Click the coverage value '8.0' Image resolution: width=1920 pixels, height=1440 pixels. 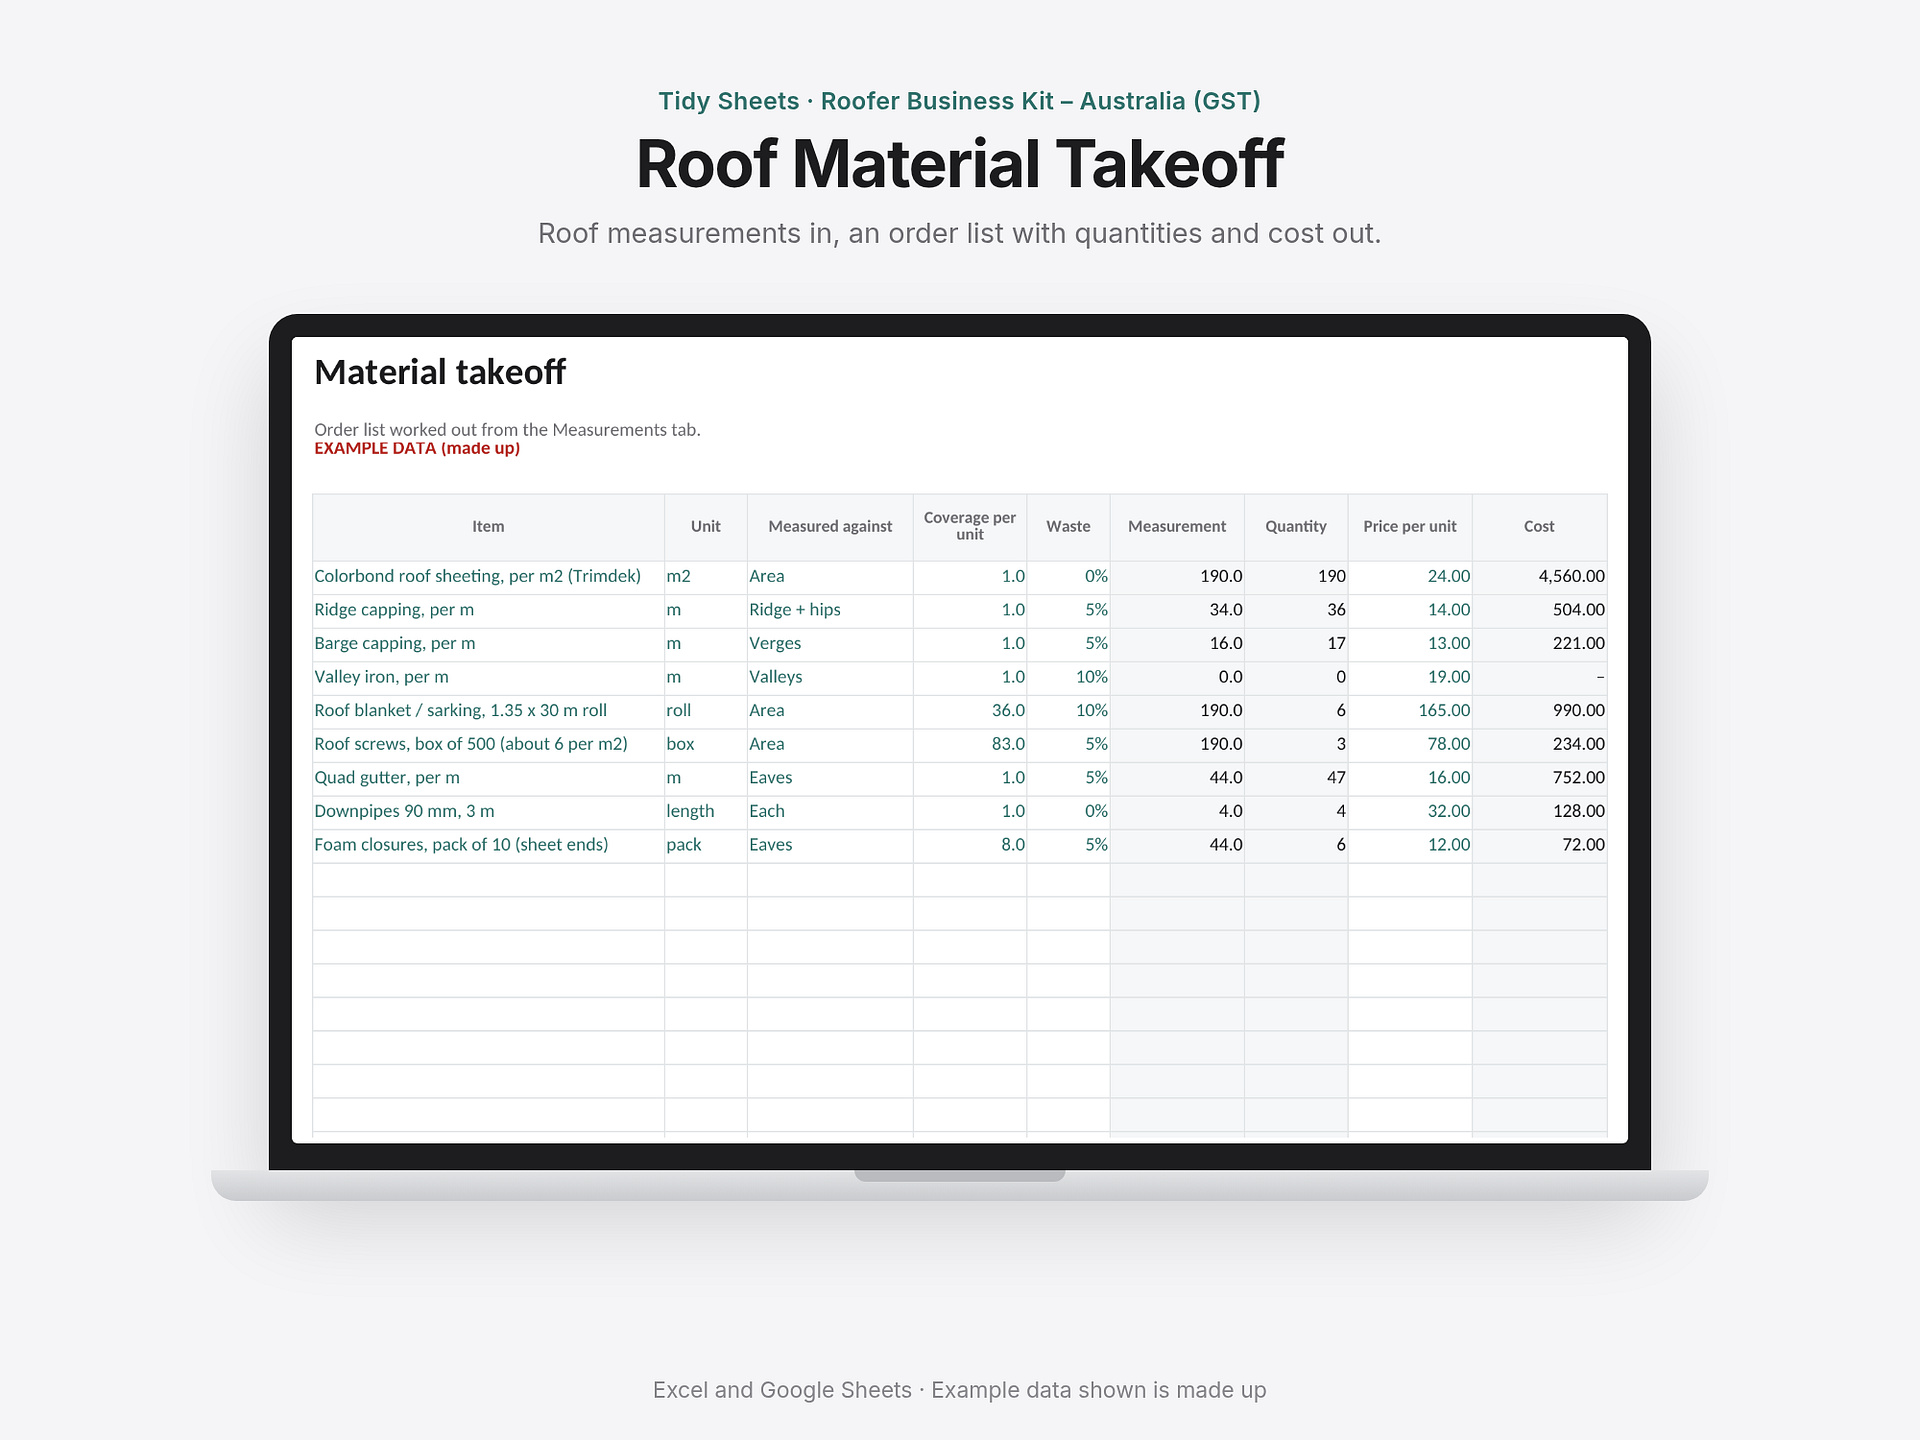tap(969, 845)
